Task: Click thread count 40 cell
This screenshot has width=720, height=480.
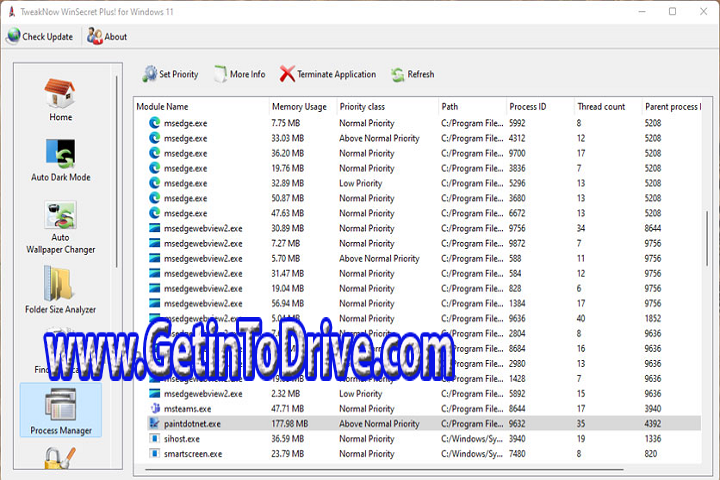Action: [581, 318]
